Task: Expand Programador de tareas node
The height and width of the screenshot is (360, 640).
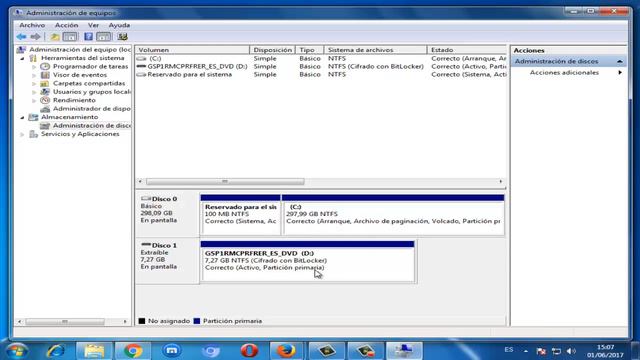Action: (x=34, y=67)
